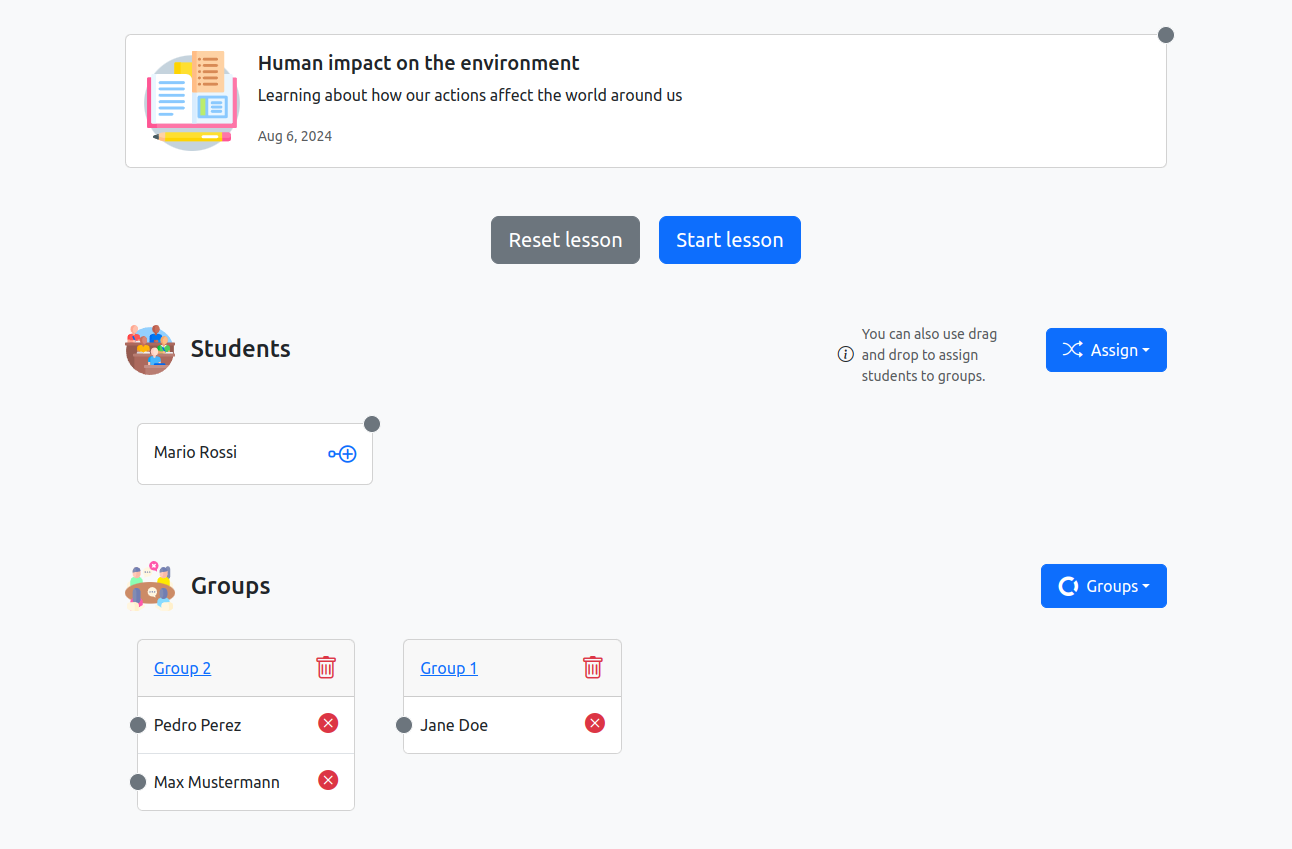Image resolution: width=1292 pixels, height=849 pixels.
Task: Click the lesson book illustration
Action: point(192,101)
